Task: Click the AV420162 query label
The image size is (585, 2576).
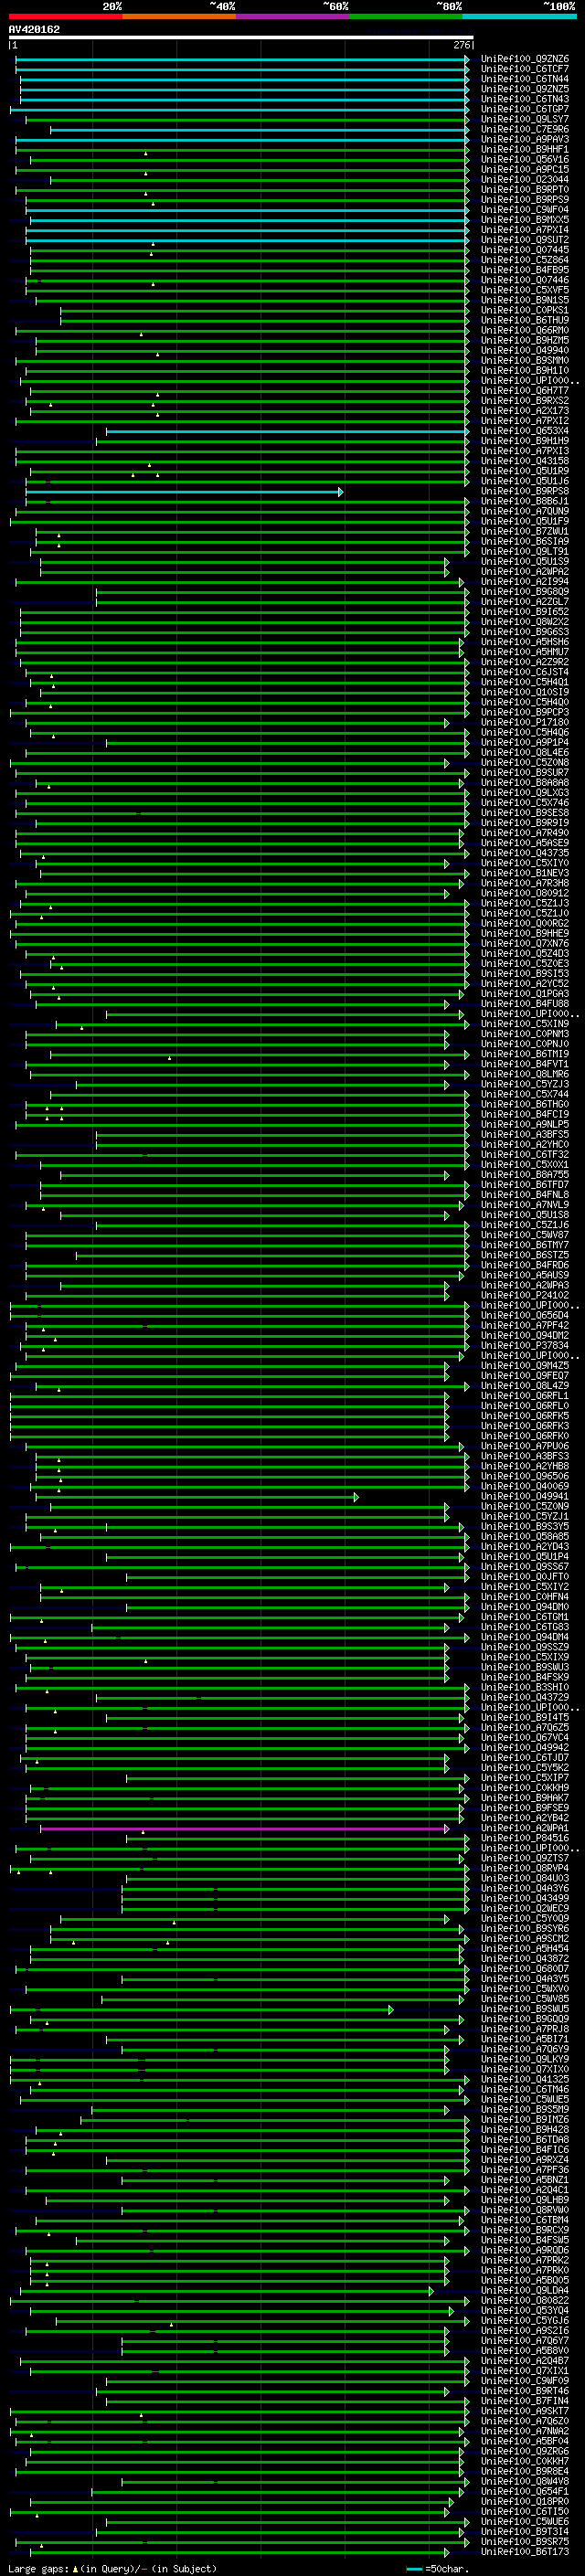Action: click(x=34, y=29)
